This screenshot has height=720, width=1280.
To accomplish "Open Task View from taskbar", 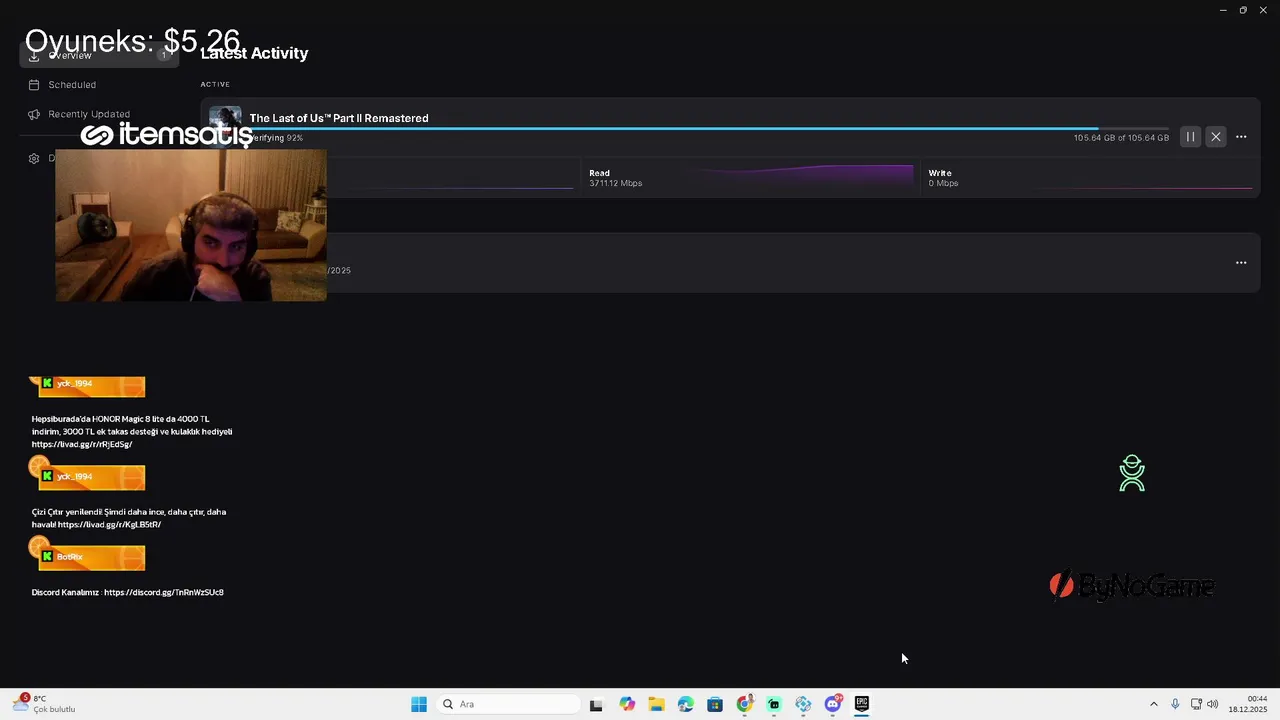I will click(596, 704).
